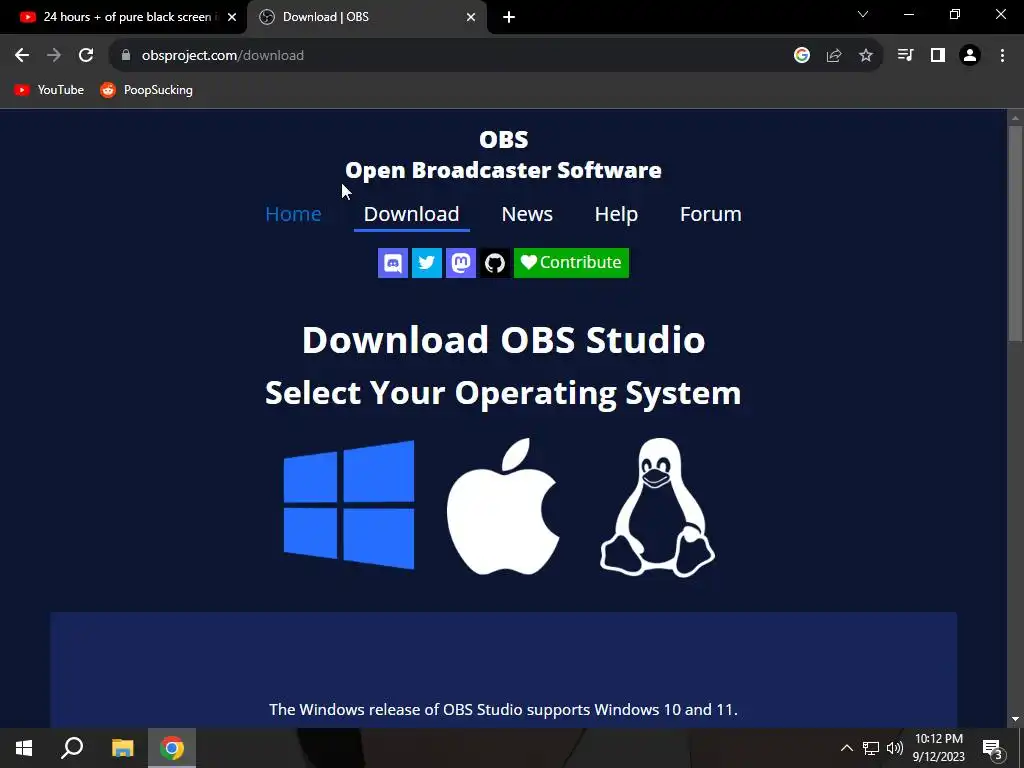
Task: Open the OBS GitHub icon link
Action: click(494, 263)
